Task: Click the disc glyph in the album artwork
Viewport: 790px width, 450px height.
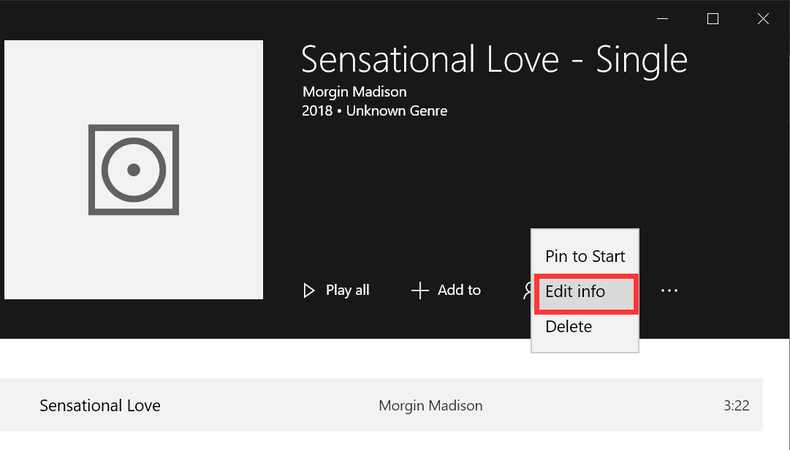Action: [x=133, y=169]
